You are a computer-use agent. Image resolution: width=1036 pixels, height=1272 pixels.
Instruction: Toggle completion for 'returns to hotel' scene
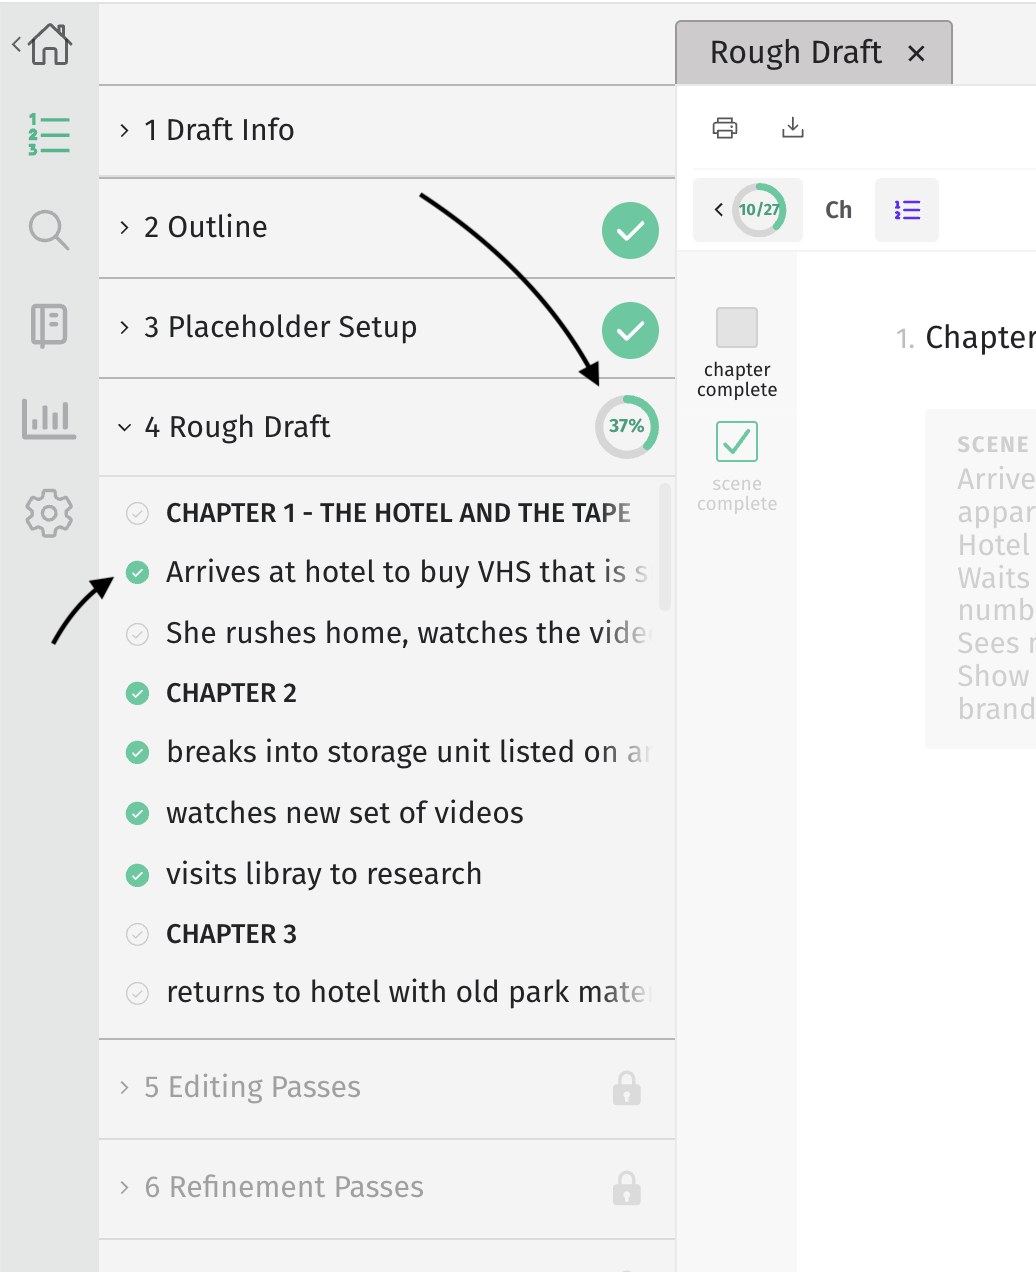[138, 993]
